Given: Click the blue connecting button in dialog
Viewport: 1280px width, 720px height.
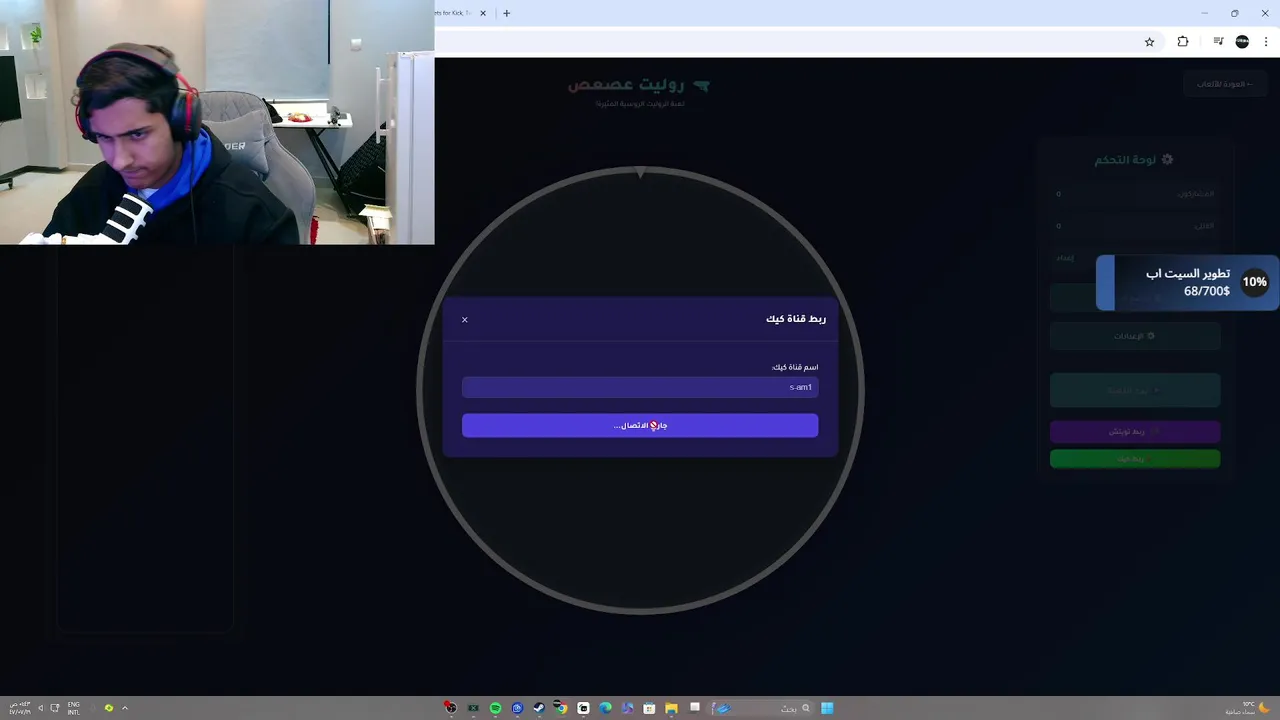Looking at the screenshot, I should 640,425.
